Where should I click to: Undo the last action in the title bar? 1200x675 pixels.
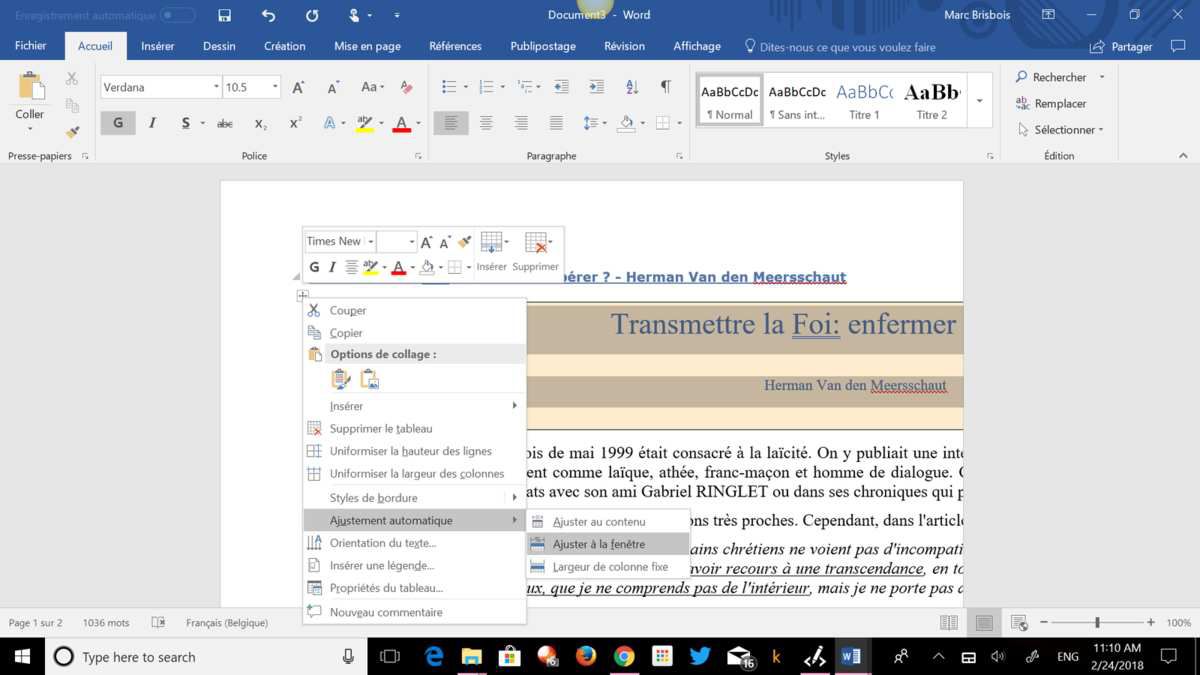(x=268, y=15)
